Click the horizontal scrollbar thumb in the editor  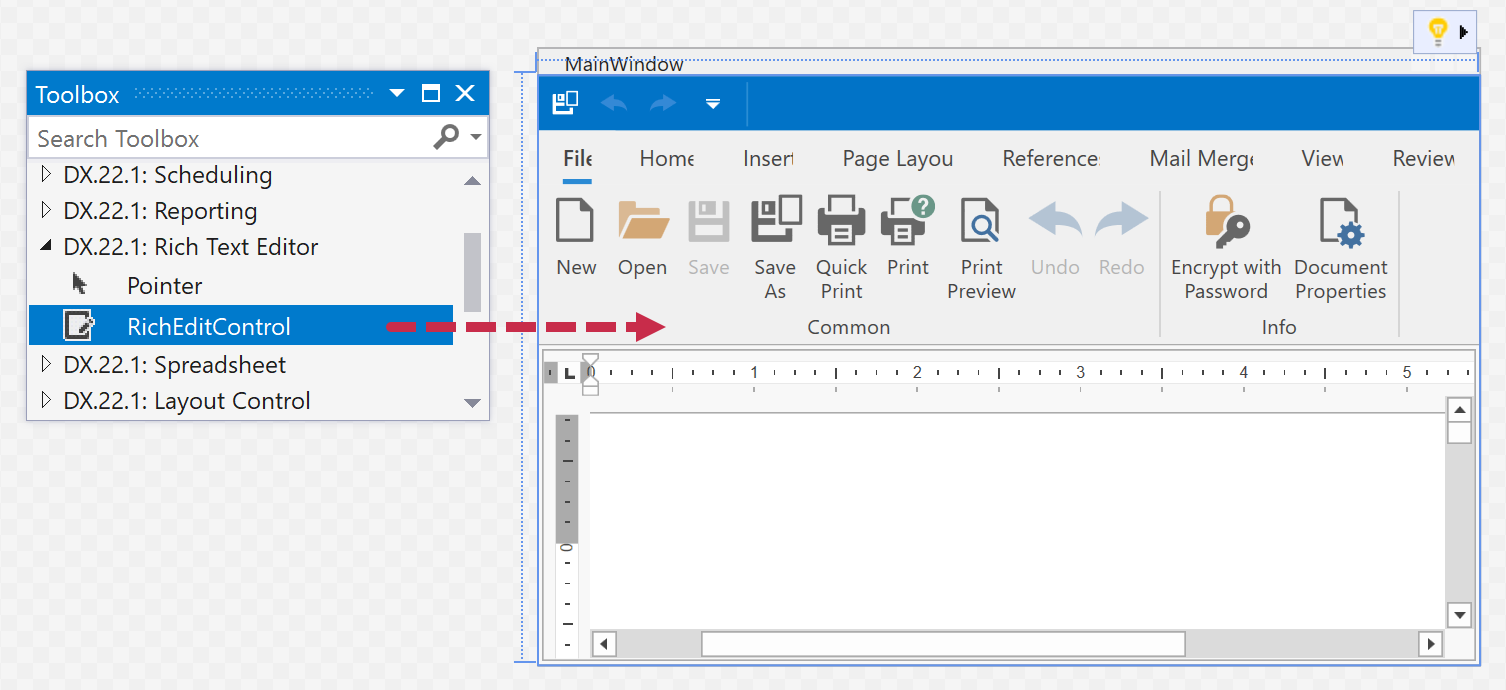pyautogui.click(x=942, y=644)
